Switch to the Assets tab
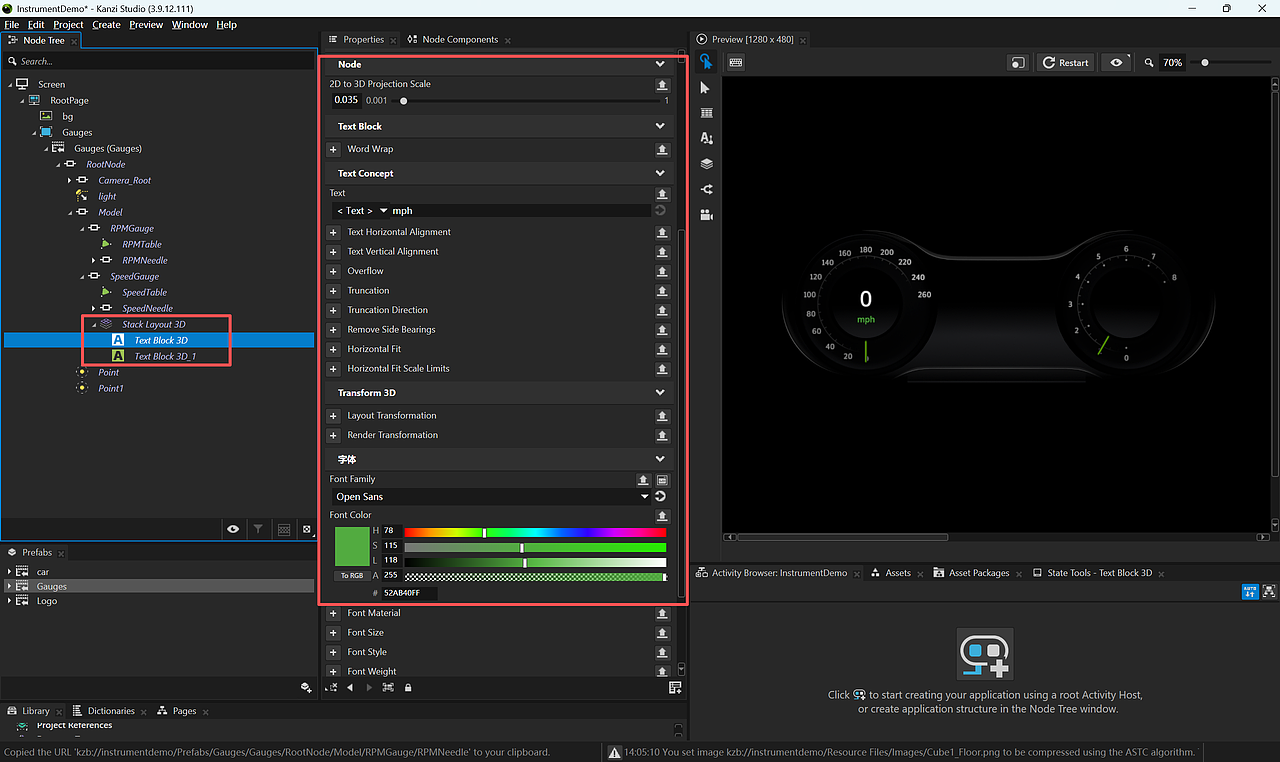Viewport: 1280px width, 762px height. (898, 573)
